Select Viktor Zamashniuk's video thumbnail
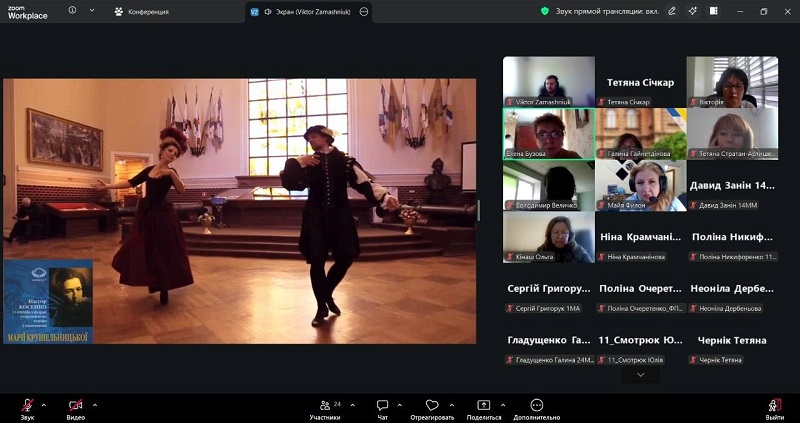 pyautogui.click(x=548, y=81)
